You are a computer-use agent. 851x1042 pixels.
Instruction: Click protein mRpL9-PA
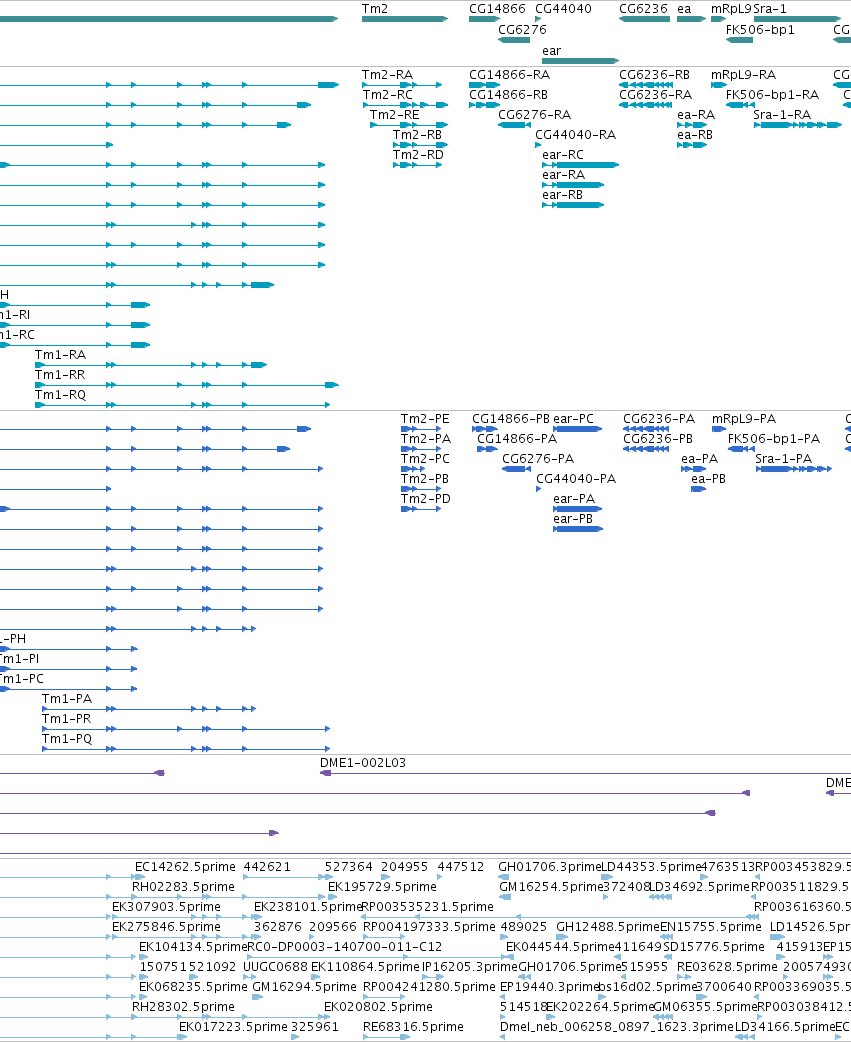coord(719,429)
